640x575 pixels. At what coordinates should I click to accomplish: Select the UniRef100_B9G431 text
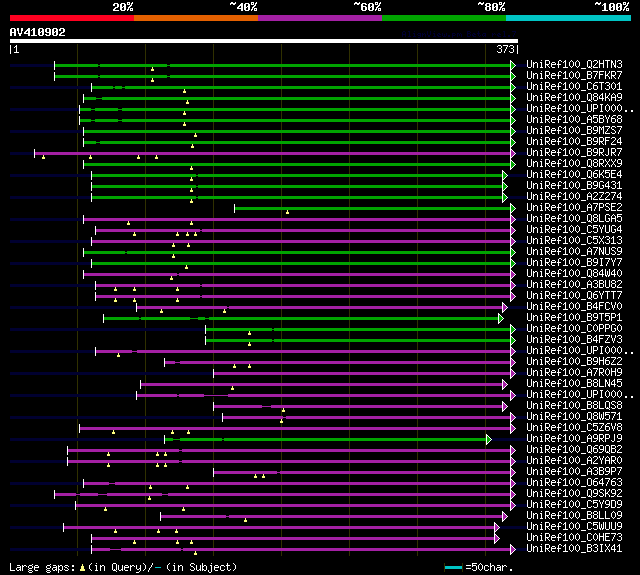coord(574,186)
